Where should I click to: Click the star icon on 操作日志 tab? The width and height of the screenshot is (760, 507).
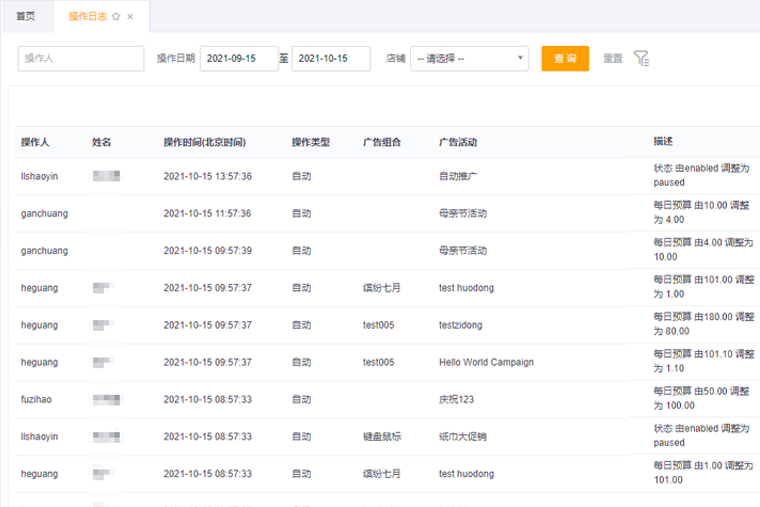116,17
